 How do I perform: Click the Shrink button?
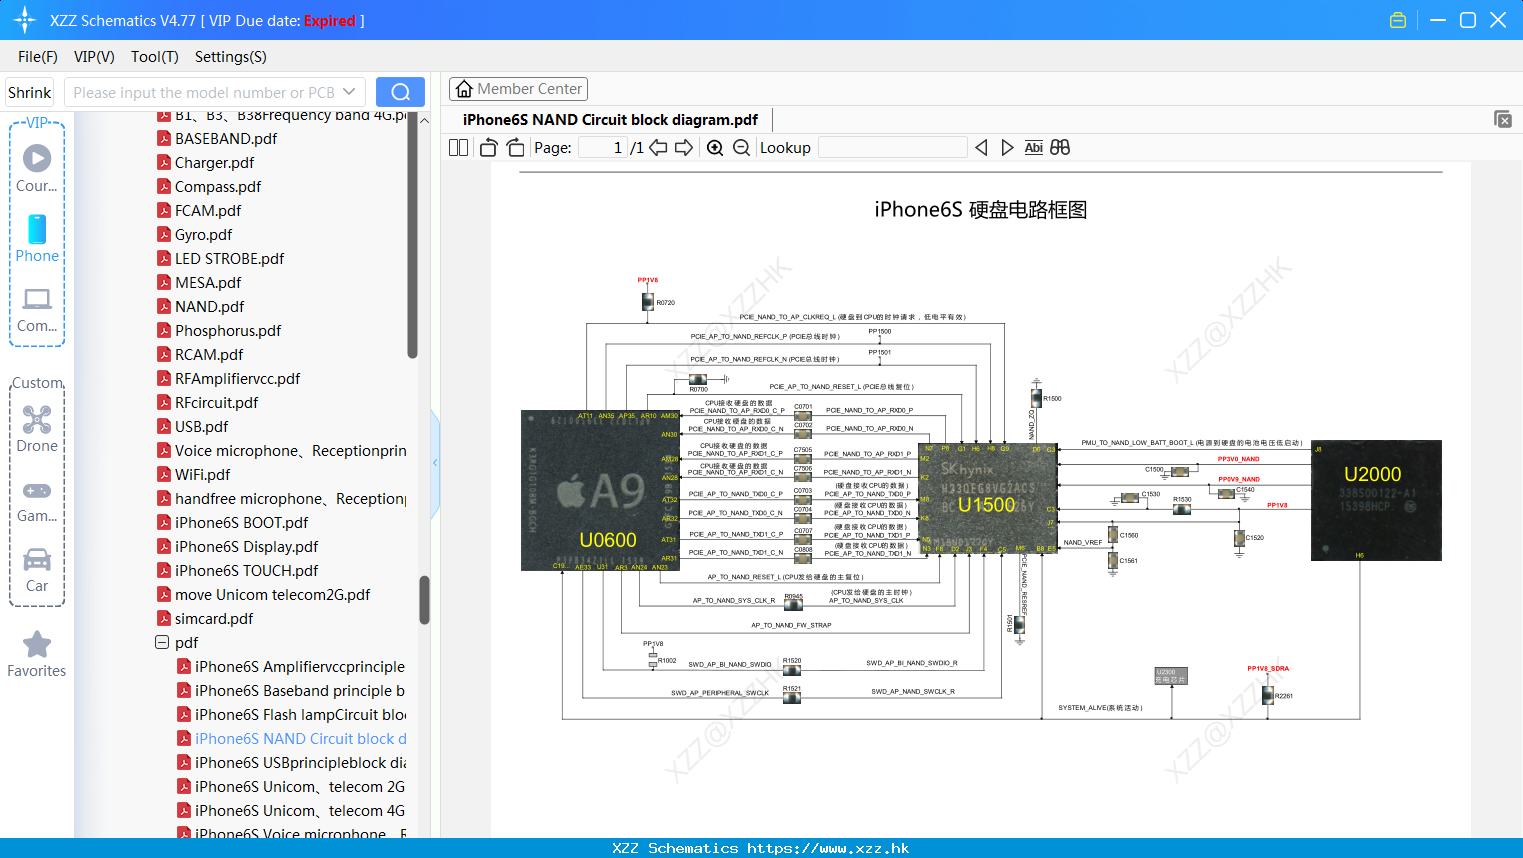(x=30, y=92)
